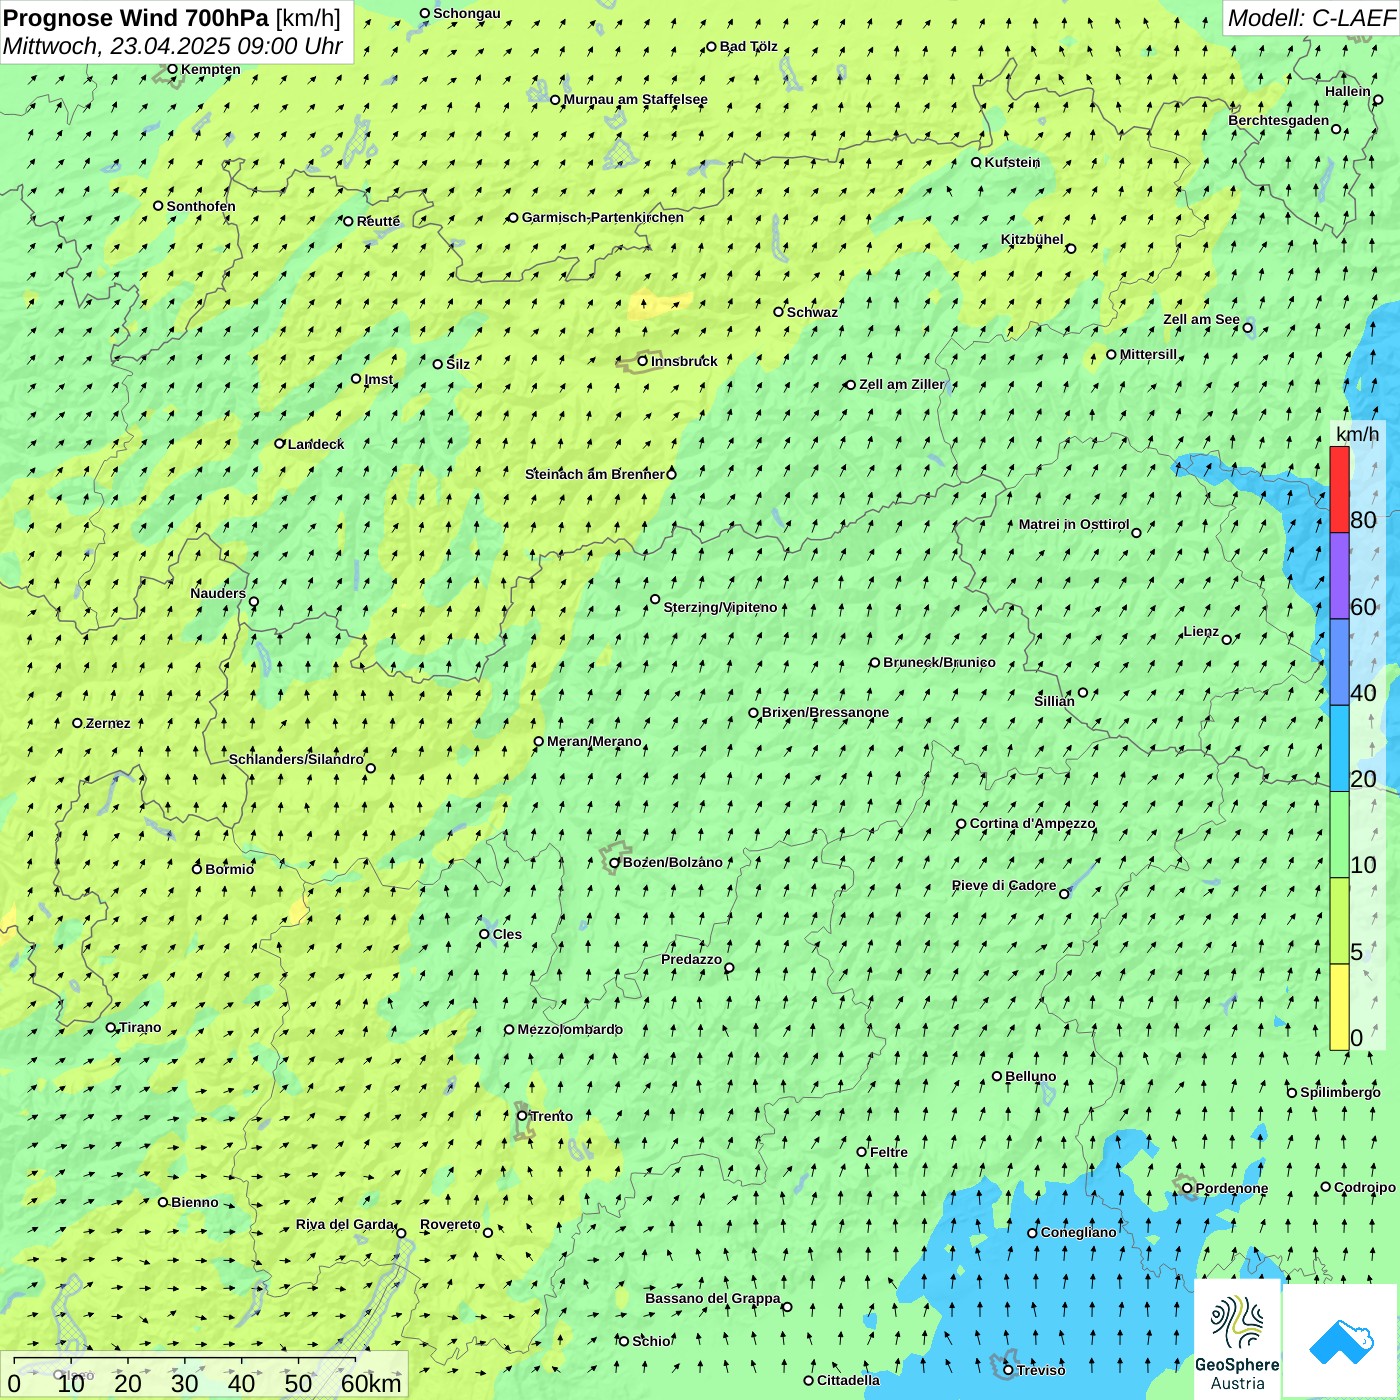Select the Brixen/Bressanone label

pos(826,712)
